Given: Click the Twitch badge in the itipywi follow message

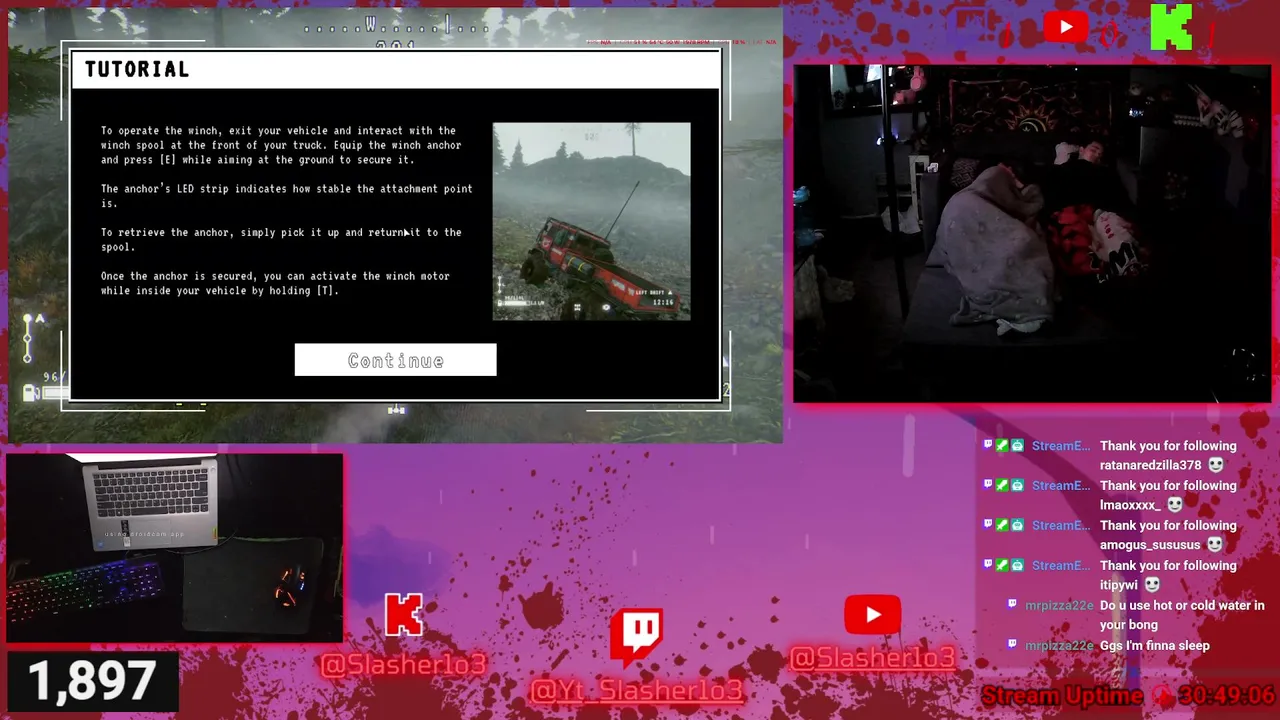Looking at the screenshot, I should (988, 566).
